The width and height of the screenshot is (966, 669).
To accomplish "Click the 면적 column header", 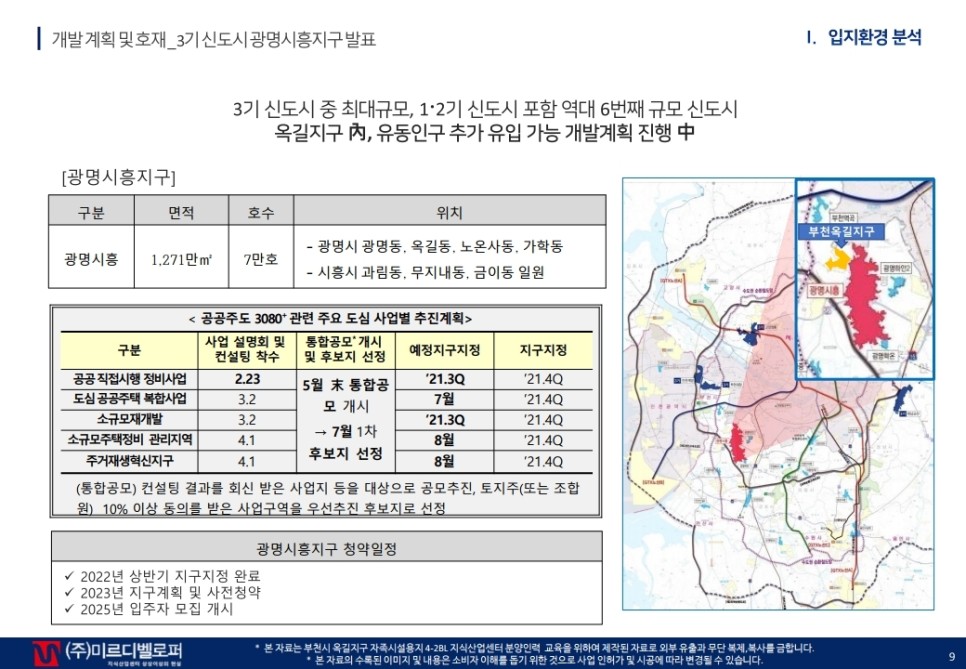I will click(x=181, y=212).
